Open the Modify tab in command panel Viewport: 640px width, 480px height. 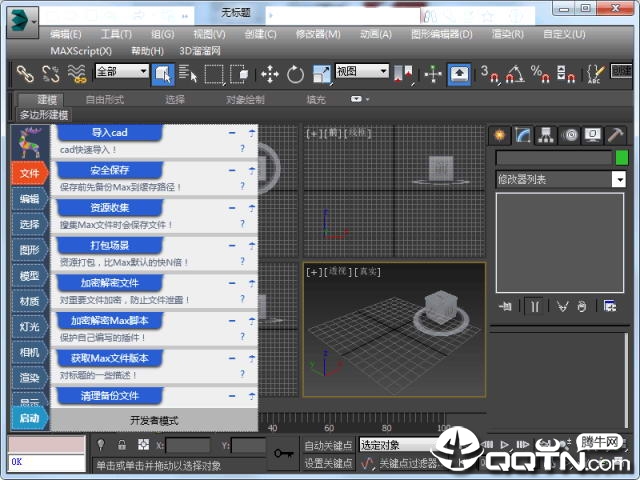[522, 135]
